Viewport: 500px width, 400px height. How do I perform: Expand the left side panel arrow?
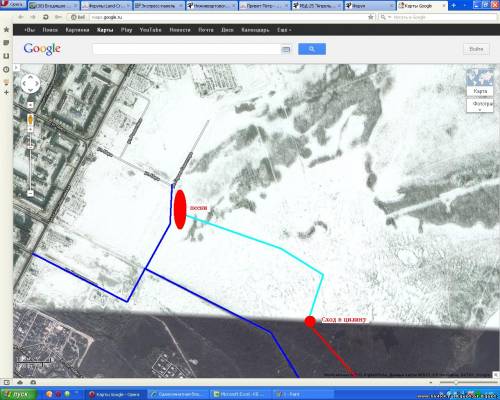tap(16, 68)
